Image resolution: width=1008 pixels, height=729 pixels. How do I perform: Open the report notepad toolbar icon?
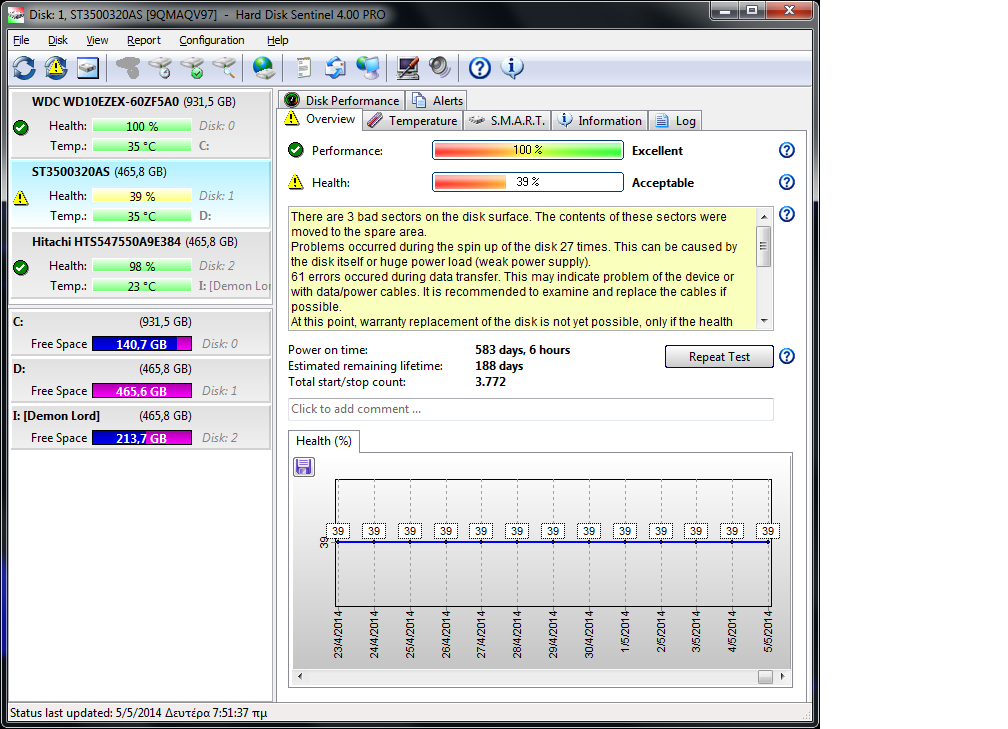coord(303,68)
